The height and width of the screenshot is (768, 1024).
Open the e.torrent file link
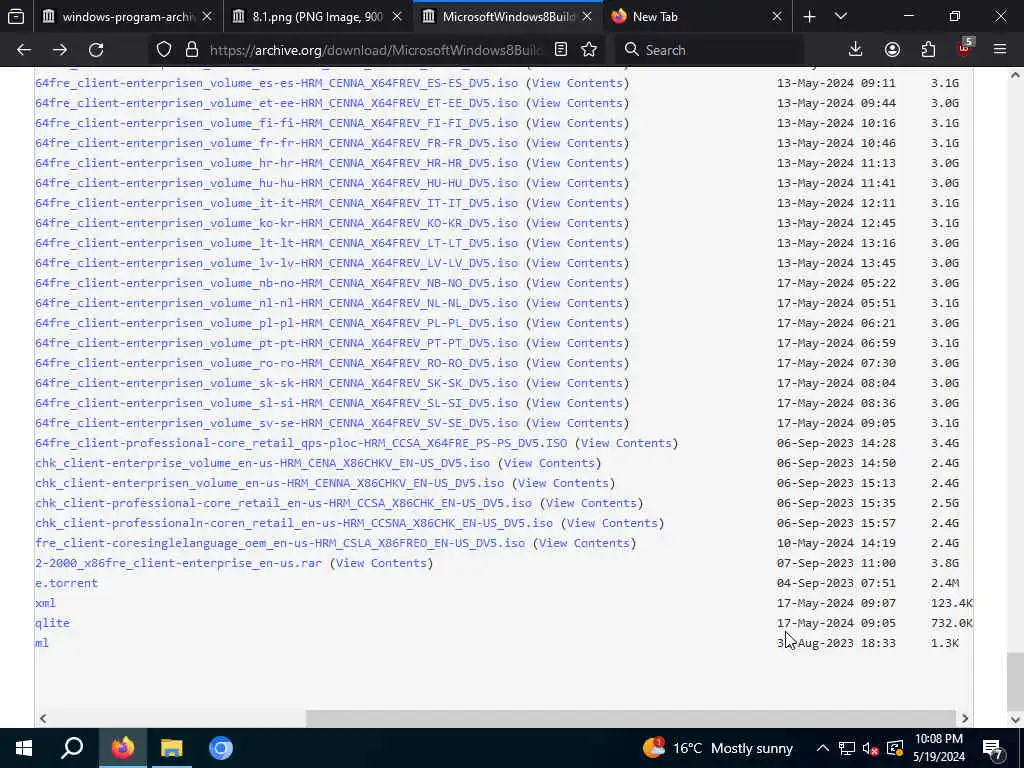(66, 583)
